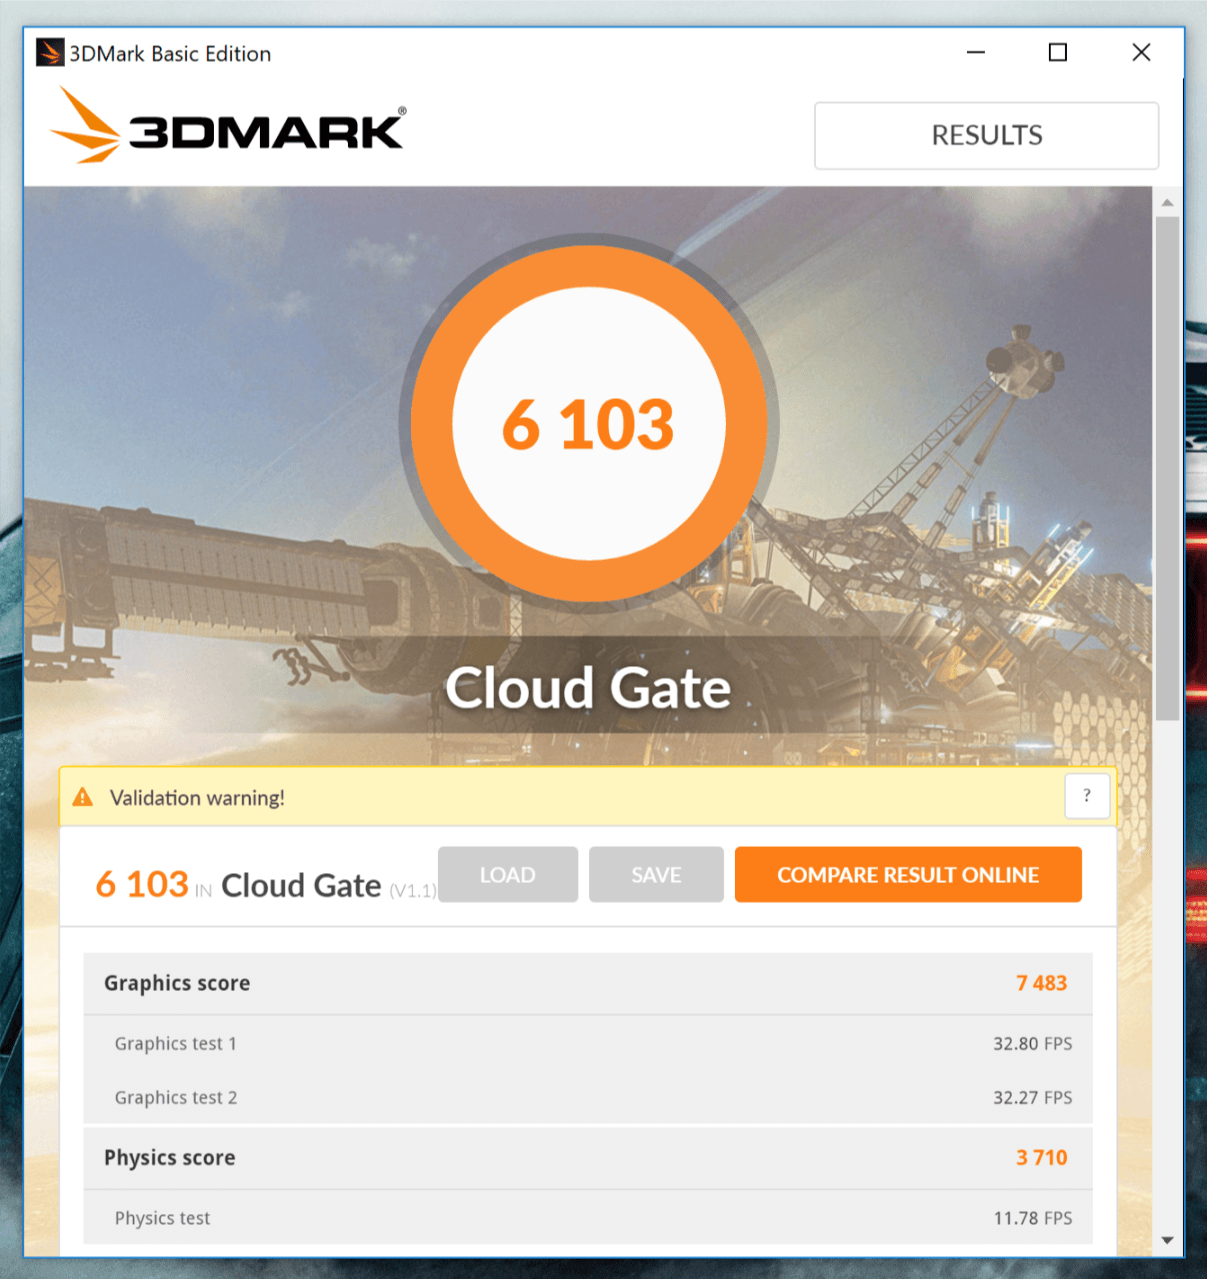
Task: Click the 6 103 score in results header
Action: [x=142, y=884]
